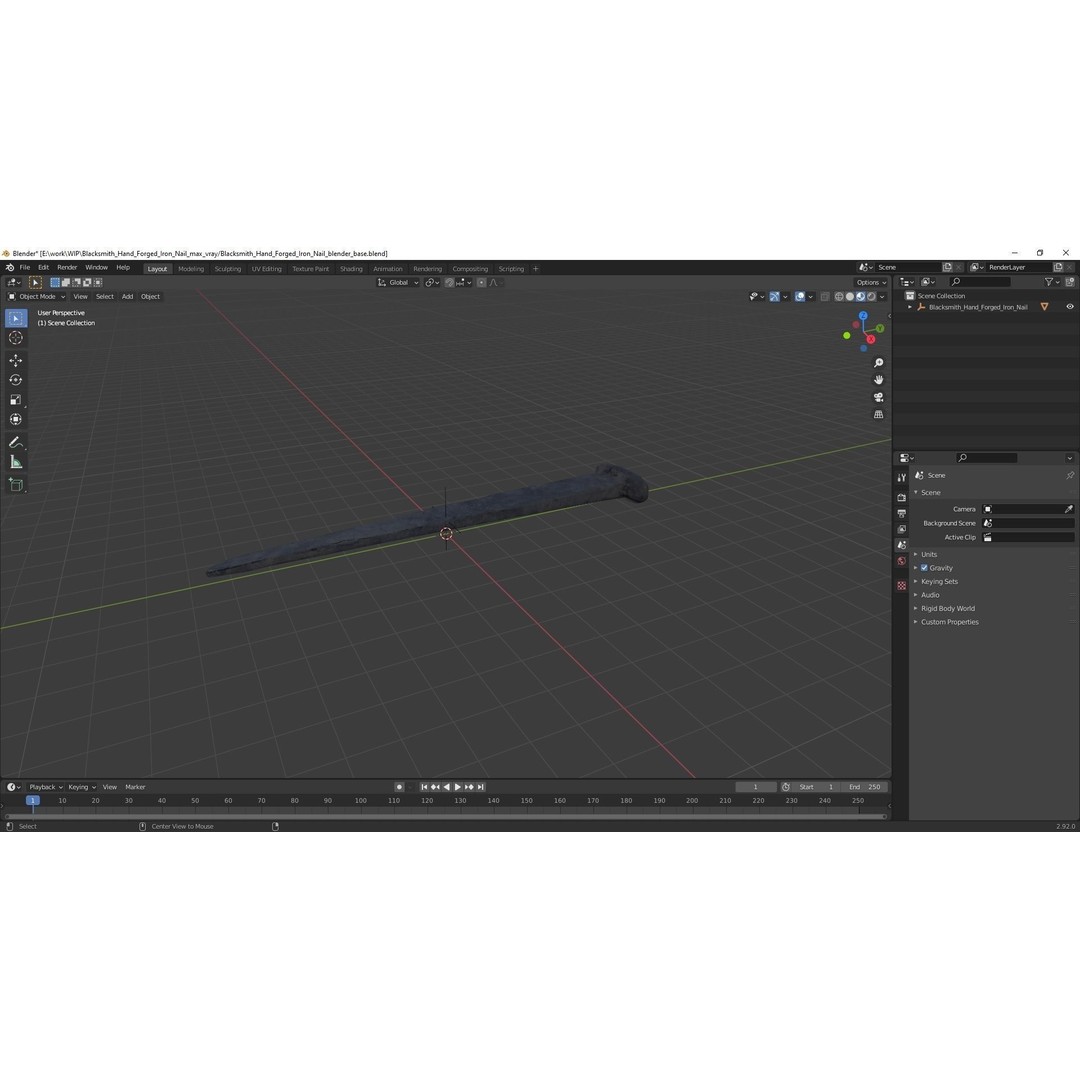This screenshot has width=1080, height=1080.
Task: Play the animation forward
Action: tap(457, 787)
